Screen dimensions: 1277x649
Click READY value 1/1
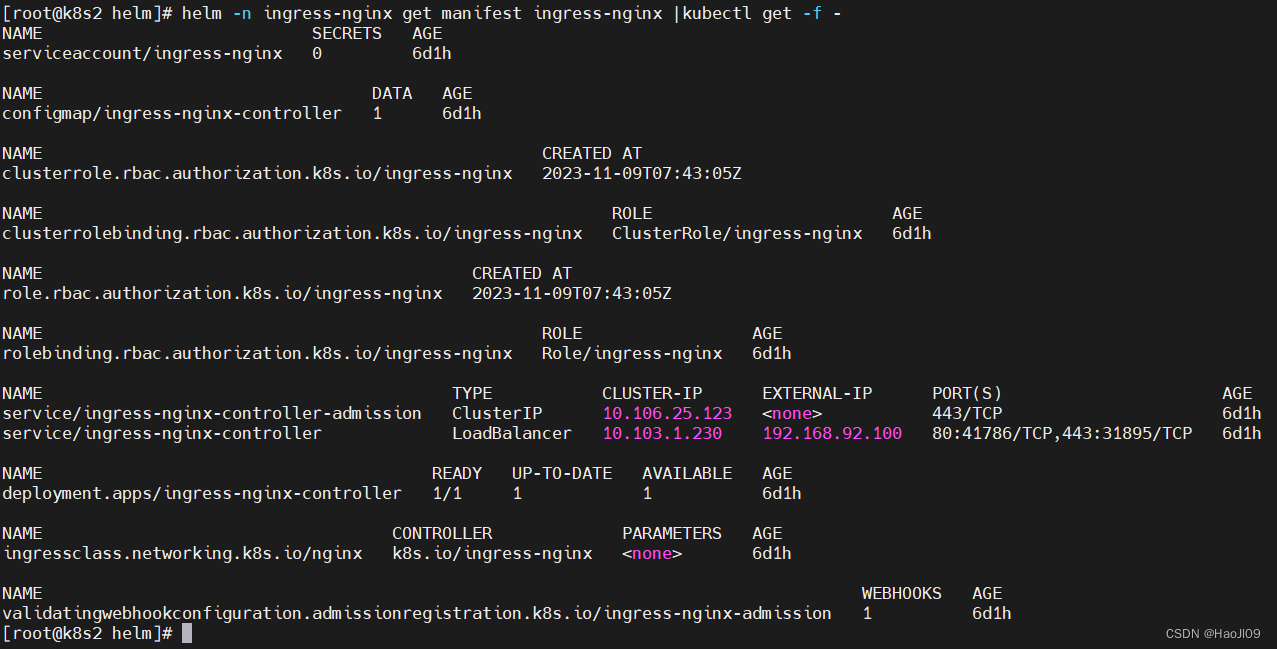click(x=447, y=493)
